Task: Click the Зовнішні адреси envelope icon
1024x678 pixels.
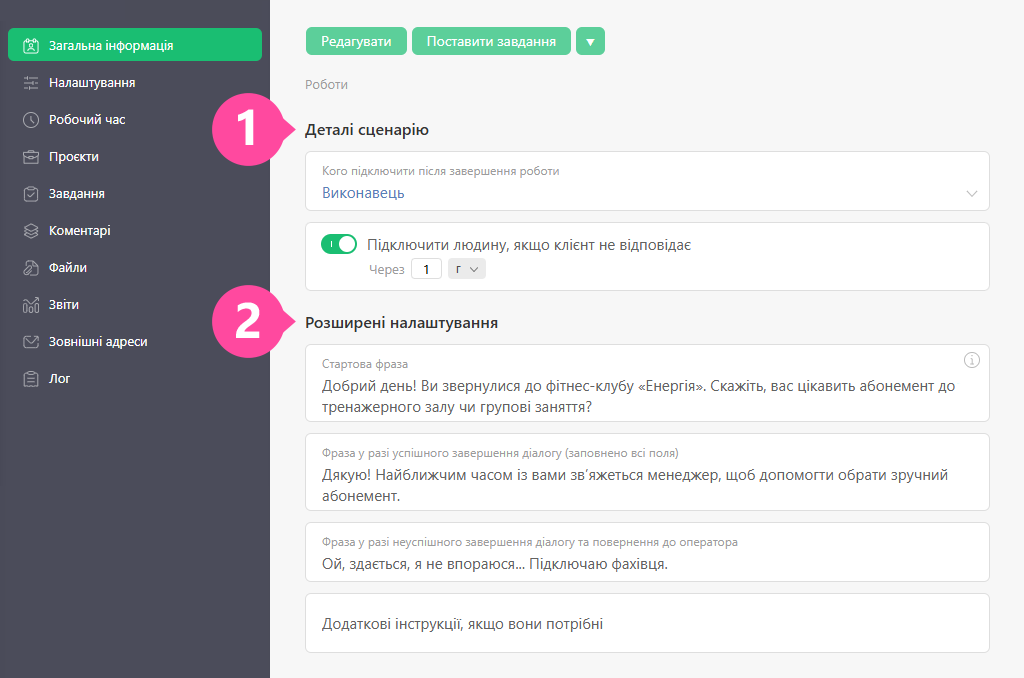Action: click(x=31, y=342)
